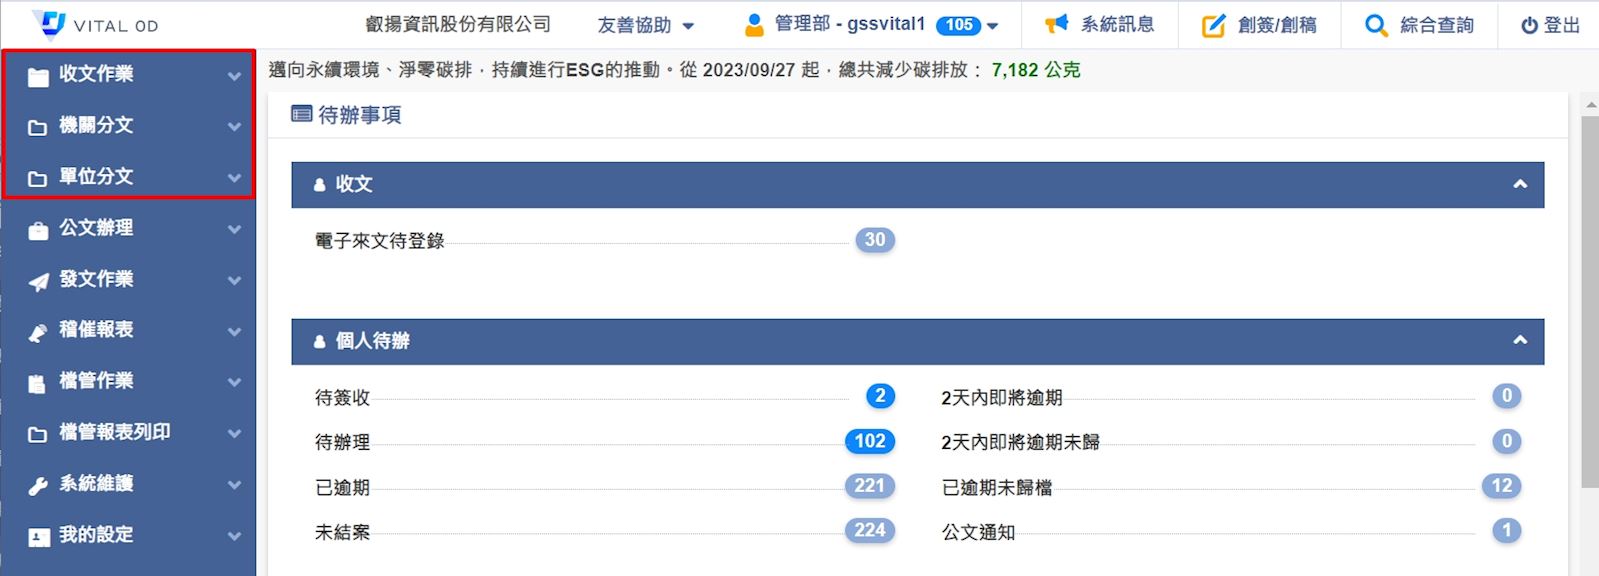Click the edit pencil icon for 創簽/創稿
This screenshot has width=1599, height=576.
pyautogui.click(x=1212, y=25)
